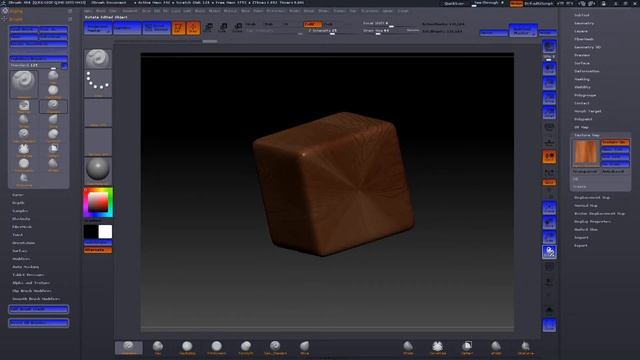
Task: Toggle the orange Local symmetry icon
Action: pos(549,157)
